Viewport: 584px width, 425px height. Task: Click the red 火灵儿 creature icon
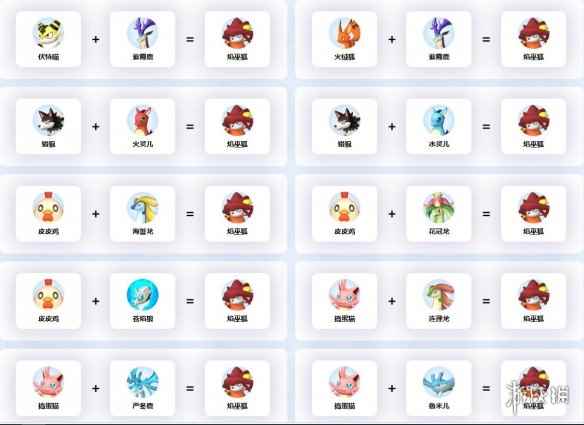(143, 120)
